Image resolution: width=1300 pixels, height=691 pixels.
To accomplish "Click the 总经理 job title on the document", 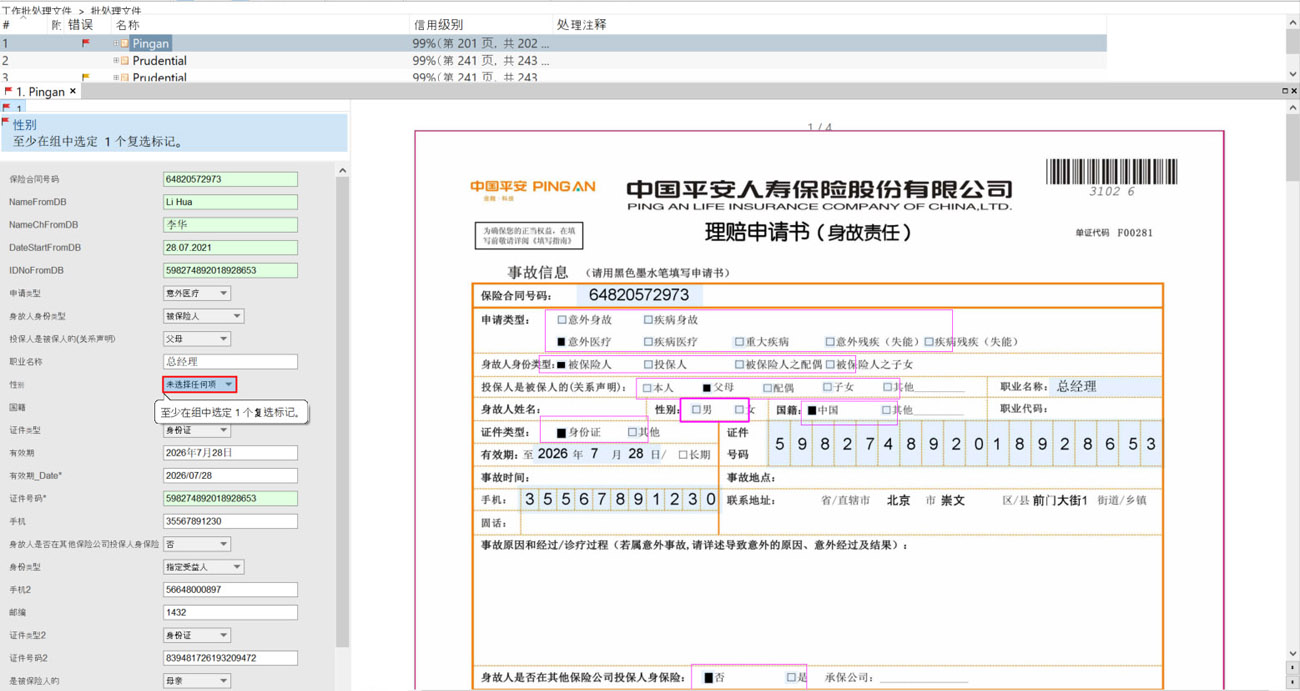I will point(1077,386).
